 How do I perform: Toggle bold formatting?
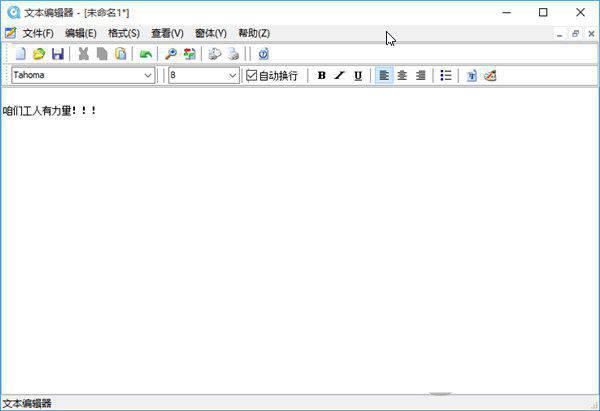pyautogui.click(x=321, y=76)
